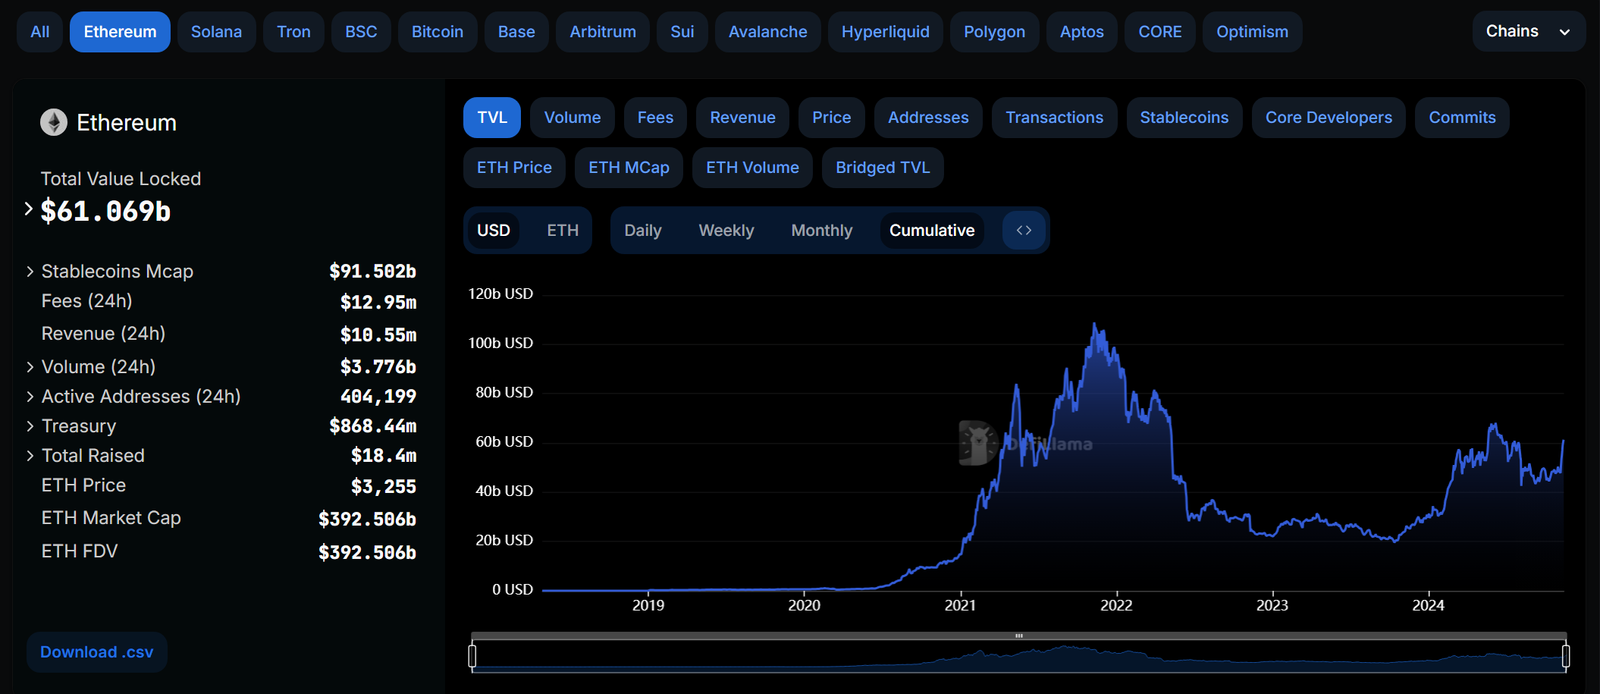Toggle the Addresses chart metric

point(928,117)
